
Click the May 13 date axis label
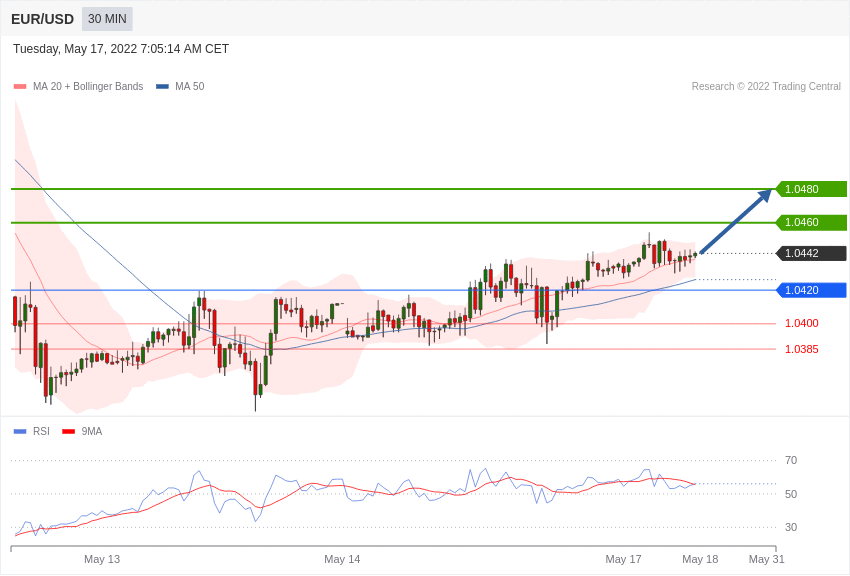(102, 559)
